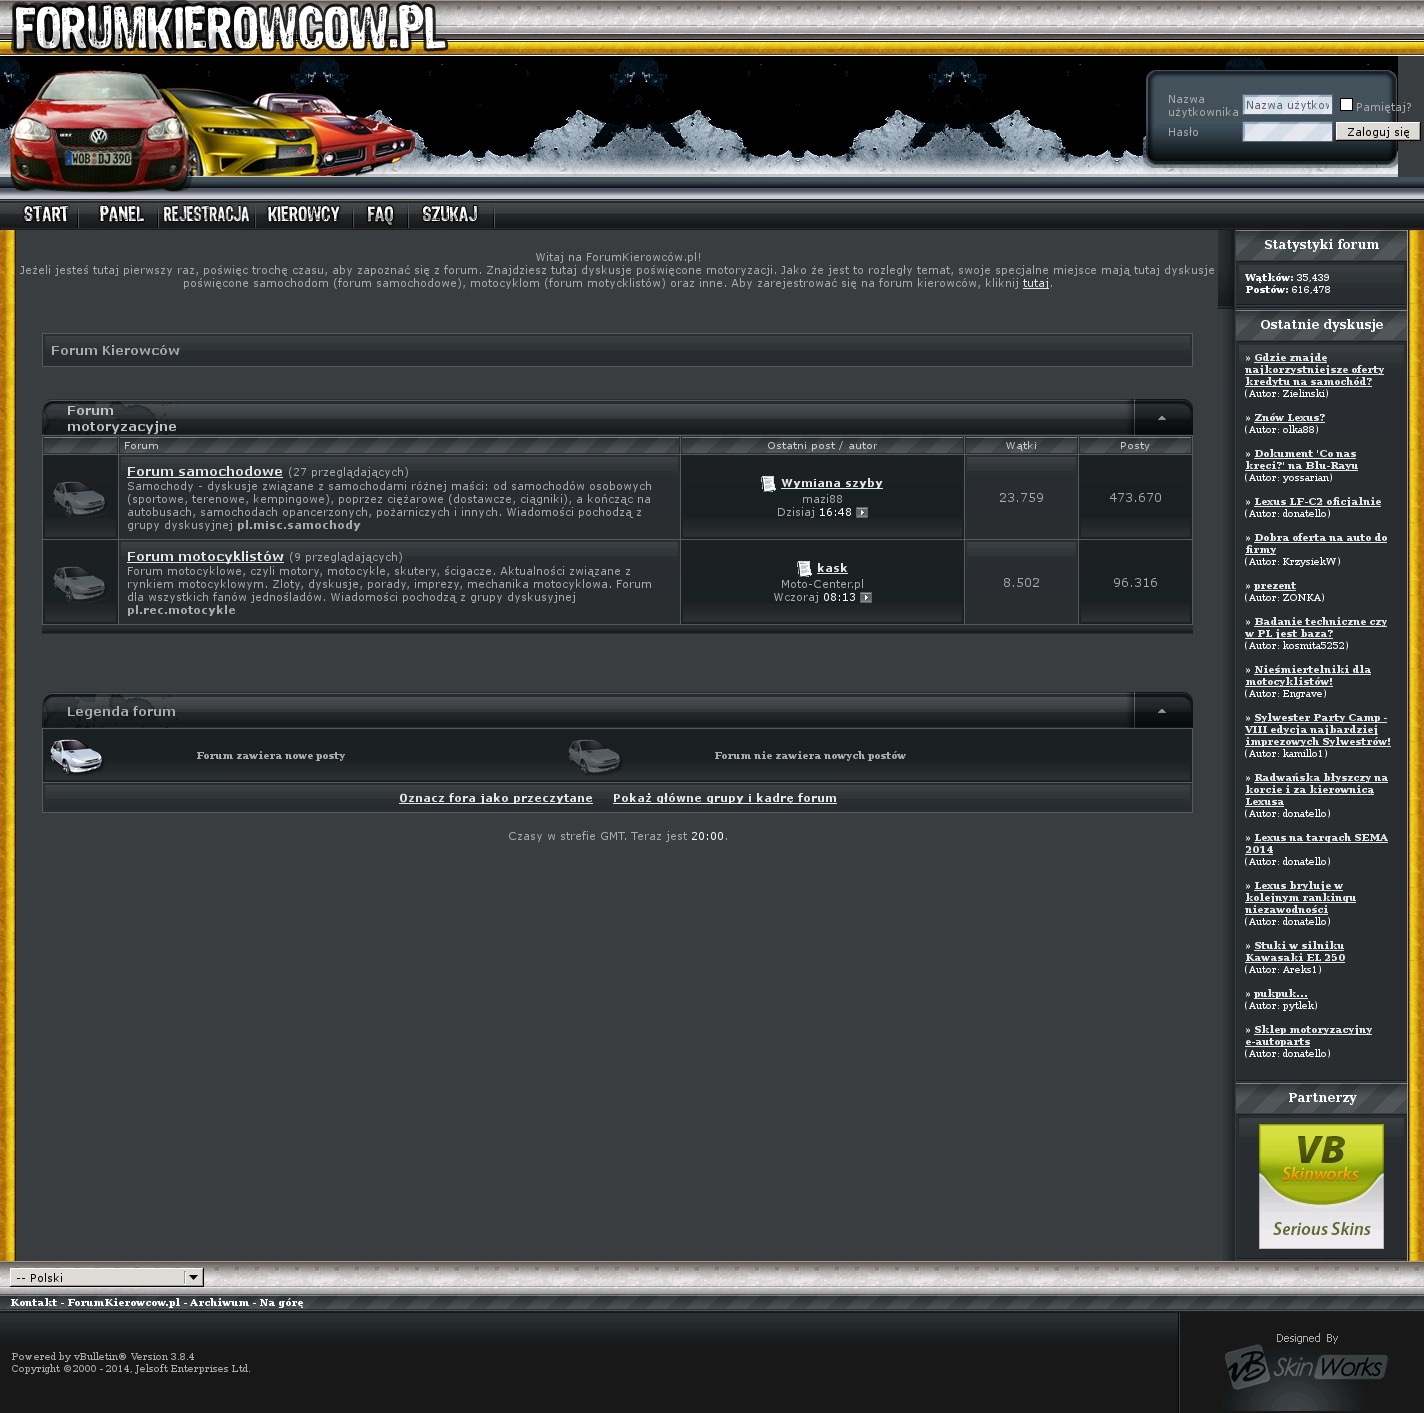Image resolution: width=1424 pixels, height=1413 pixels.
Task: Go to last post arrow for kask
Action: coord(866,598)
